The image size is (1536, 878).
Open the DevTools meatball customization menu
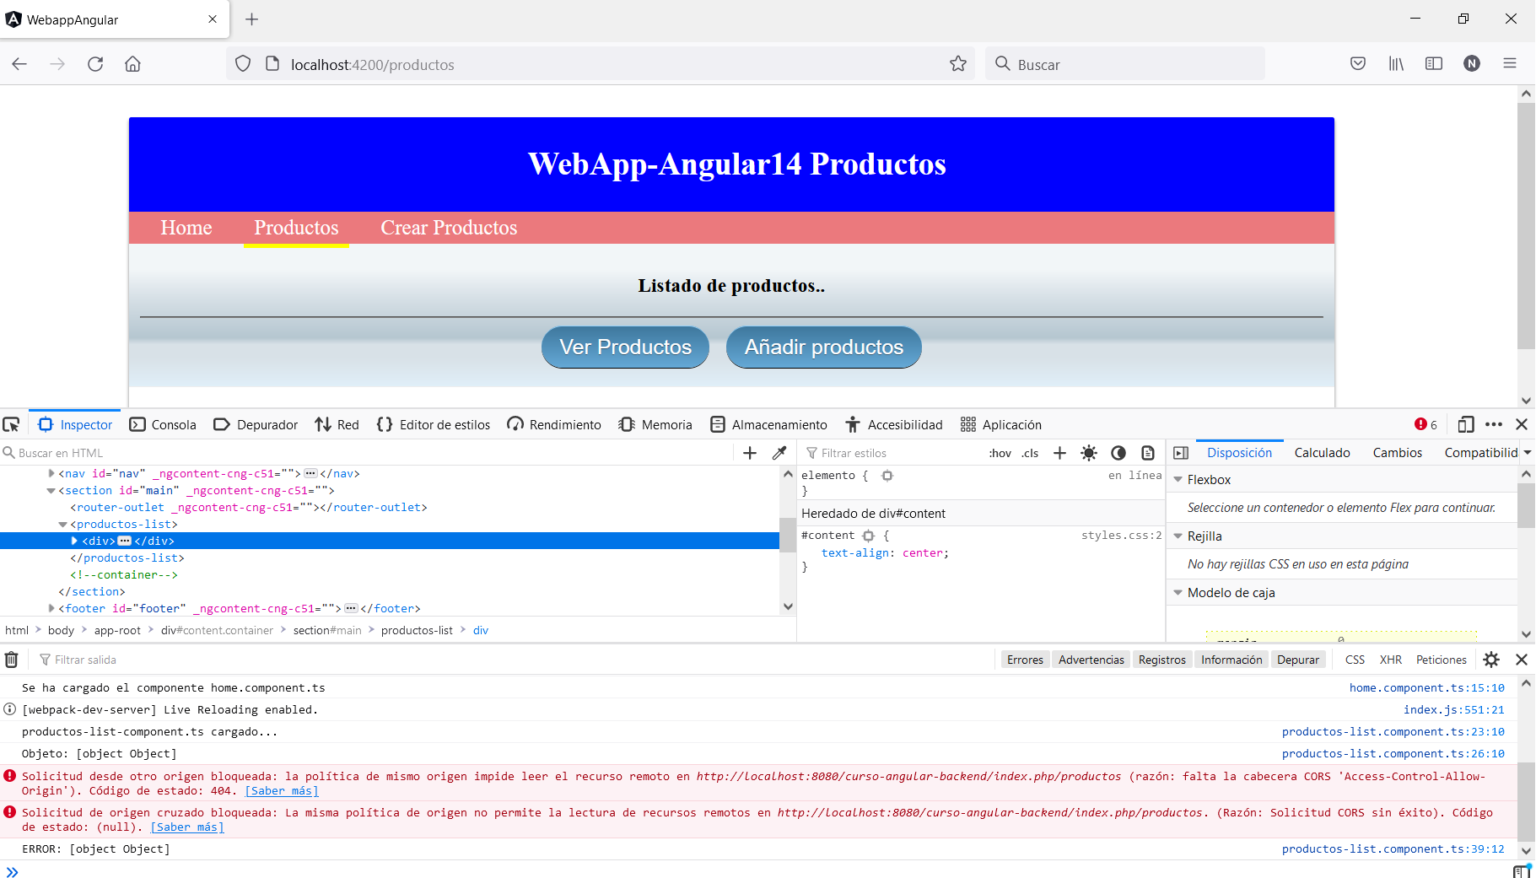point(1494,424)
